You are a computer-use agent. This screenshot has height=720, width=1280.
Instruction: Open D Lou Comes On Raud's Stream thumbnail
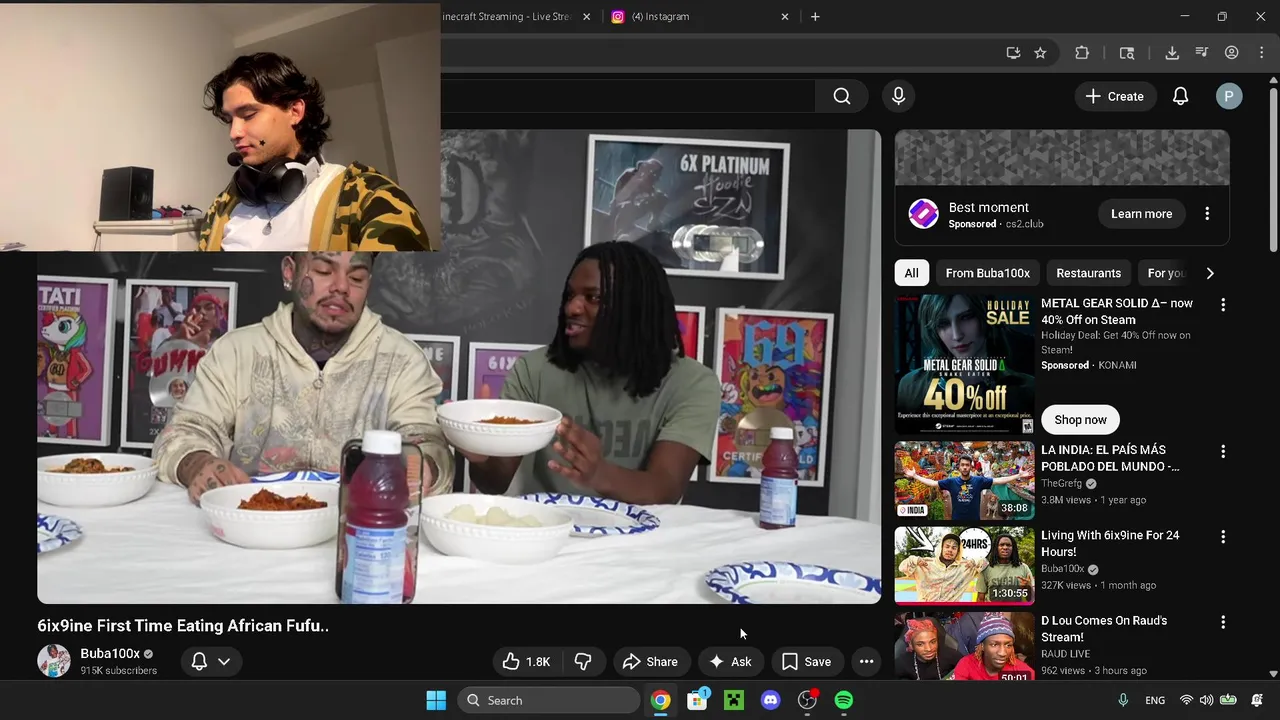tap(964, 647)
